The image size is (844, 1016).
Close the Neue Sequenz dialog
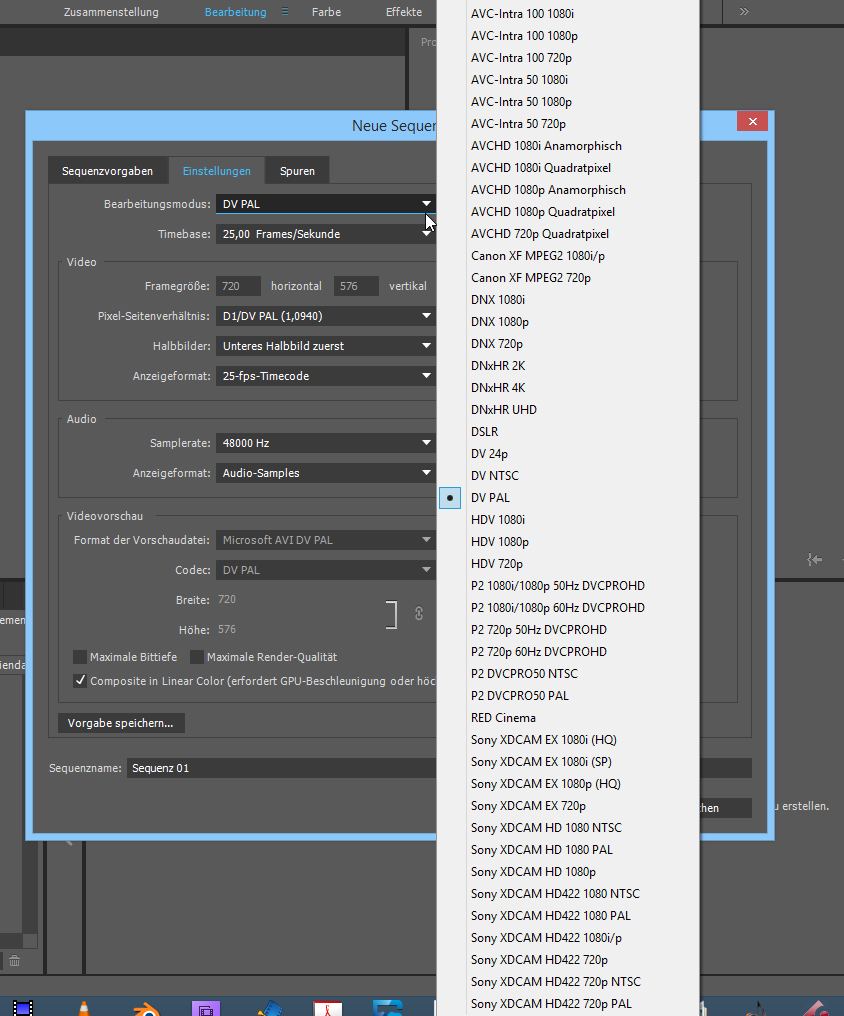pos(752,121)
